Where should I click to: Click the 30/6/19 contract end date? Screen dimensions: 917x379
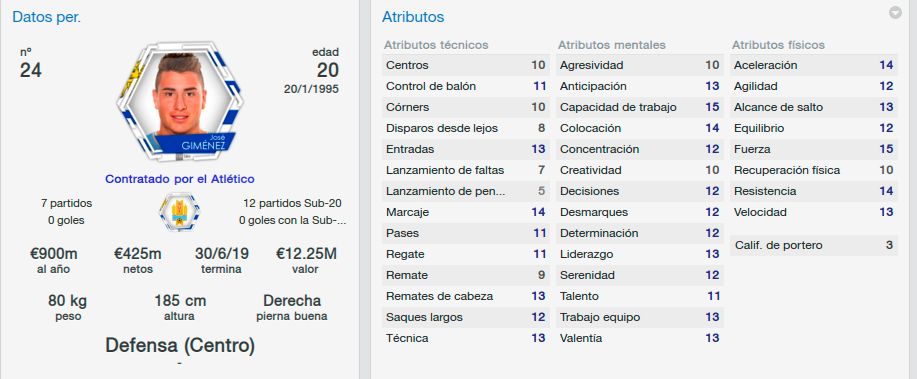click(222, 254)
